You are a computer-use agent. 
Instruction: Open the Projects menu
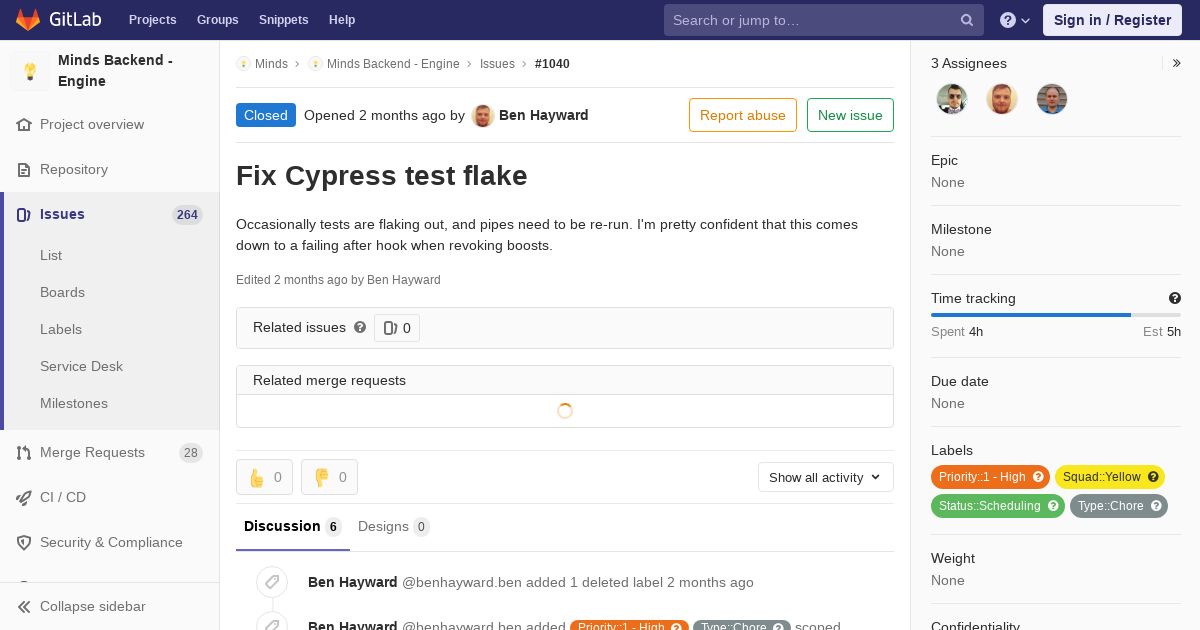point(152,20)
